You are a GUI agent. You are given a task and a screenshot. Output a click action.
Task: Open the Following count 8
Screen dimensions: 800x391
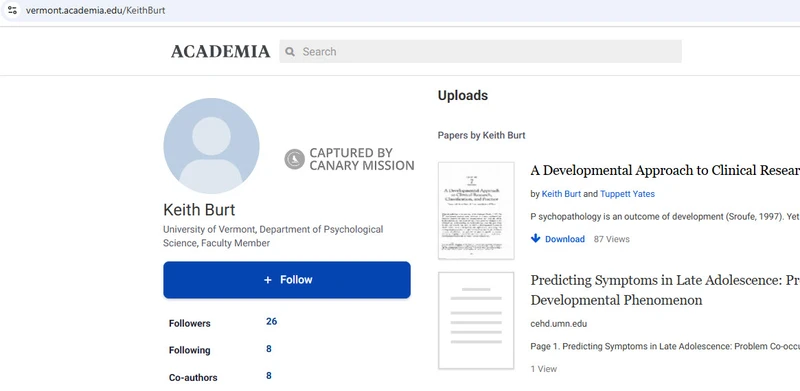pyautogui.click(x=269, y=349)
